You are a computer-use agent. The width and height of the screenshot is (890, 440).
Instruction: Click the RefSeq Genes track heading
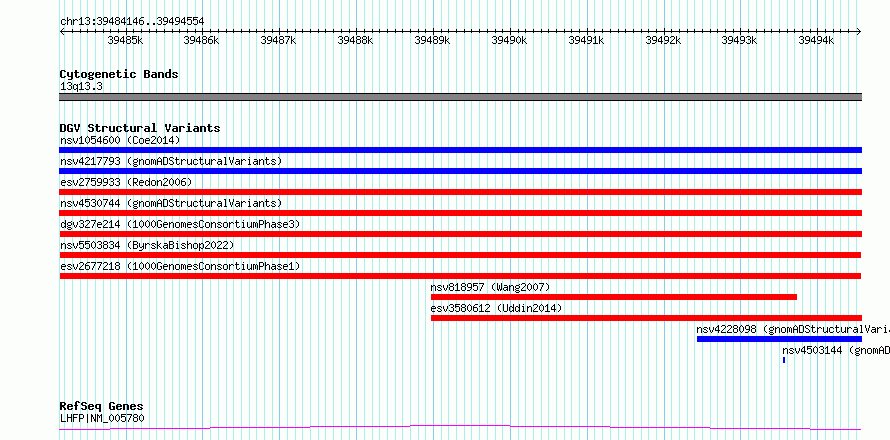tap(101, 407)
